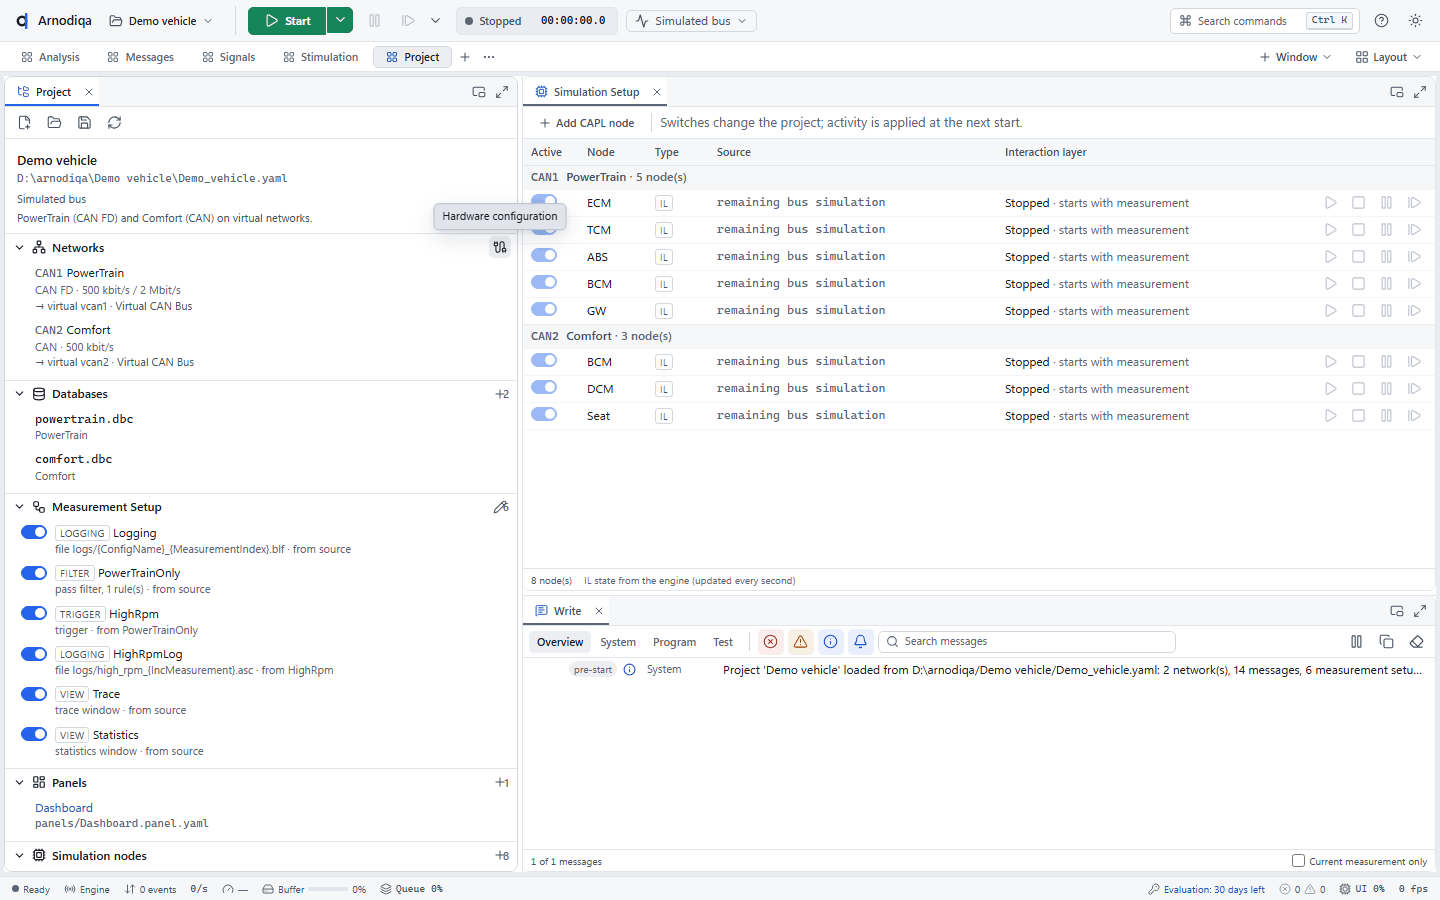Pause the Write panel output

coord(1356,642)
